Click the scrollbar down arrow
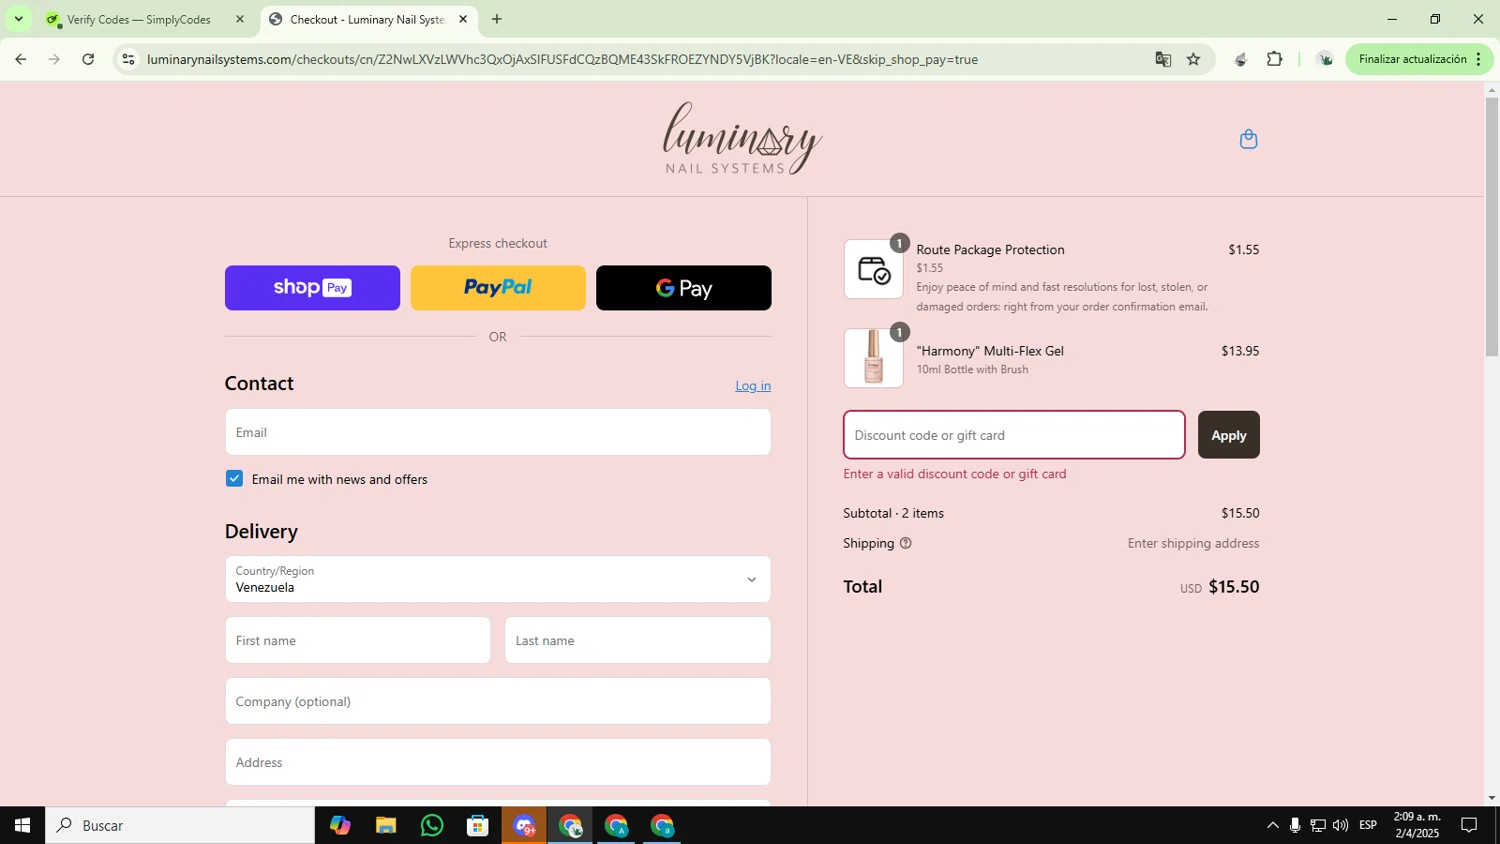Image resolution: width=1500 pixels, height=844 pixels. tap(1491, 797)
